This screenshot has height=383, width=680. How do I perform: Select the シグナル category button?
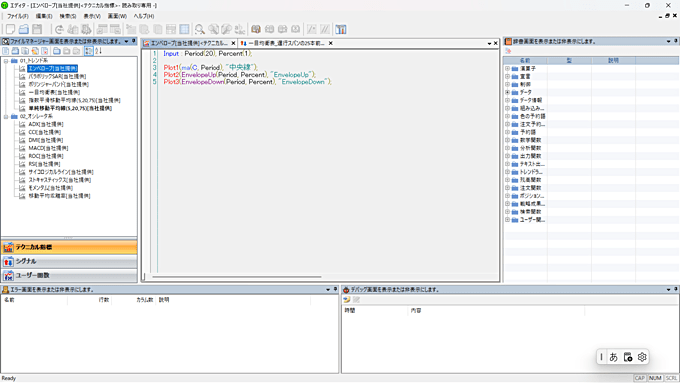tap(69, 261)
